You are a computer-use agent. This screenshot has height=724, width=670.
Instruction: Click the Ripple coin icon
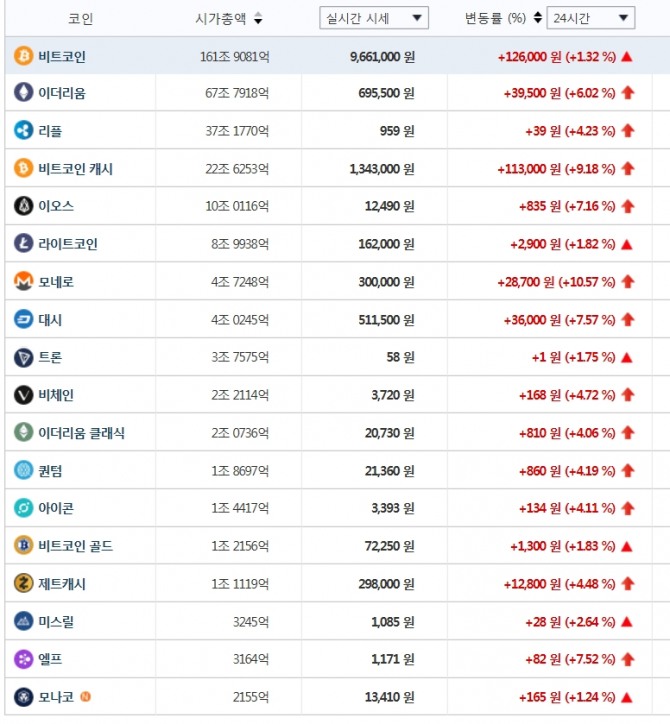tap(23, 130)
